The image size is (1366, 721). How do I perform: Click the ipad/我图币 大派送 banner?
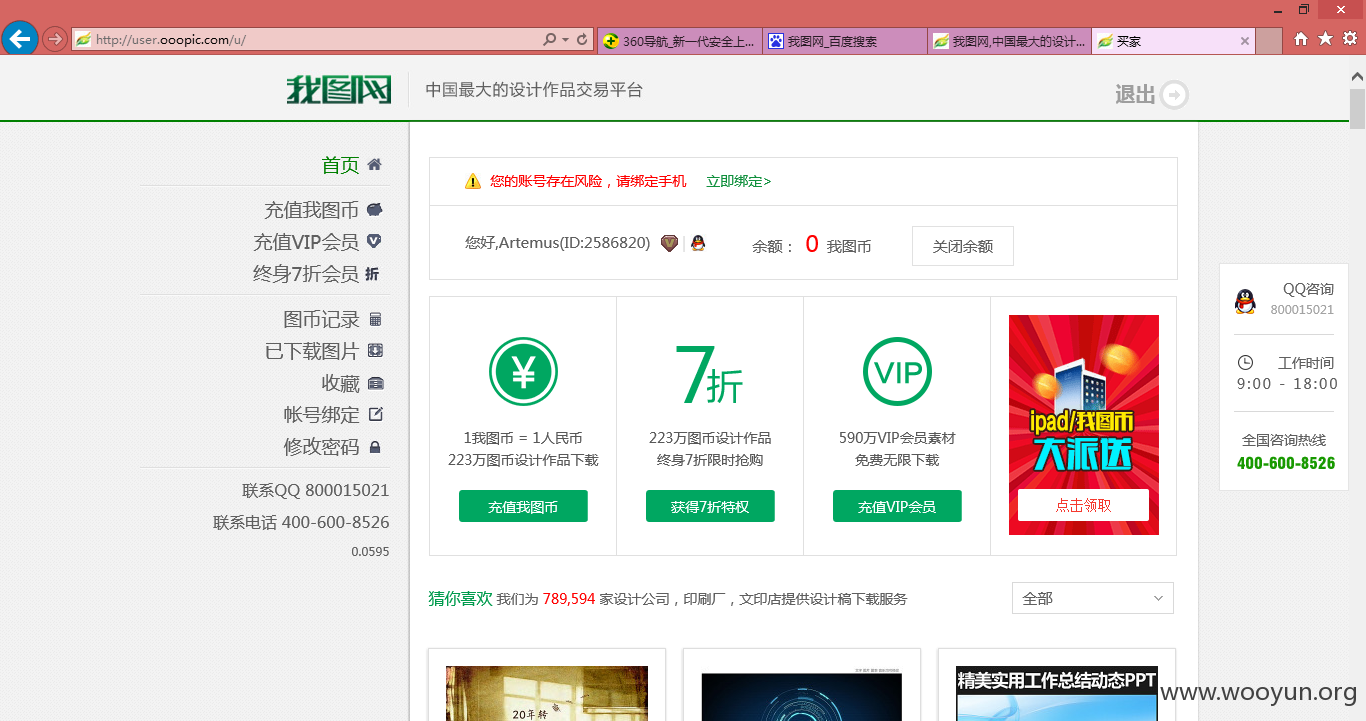coord(1084,425)
